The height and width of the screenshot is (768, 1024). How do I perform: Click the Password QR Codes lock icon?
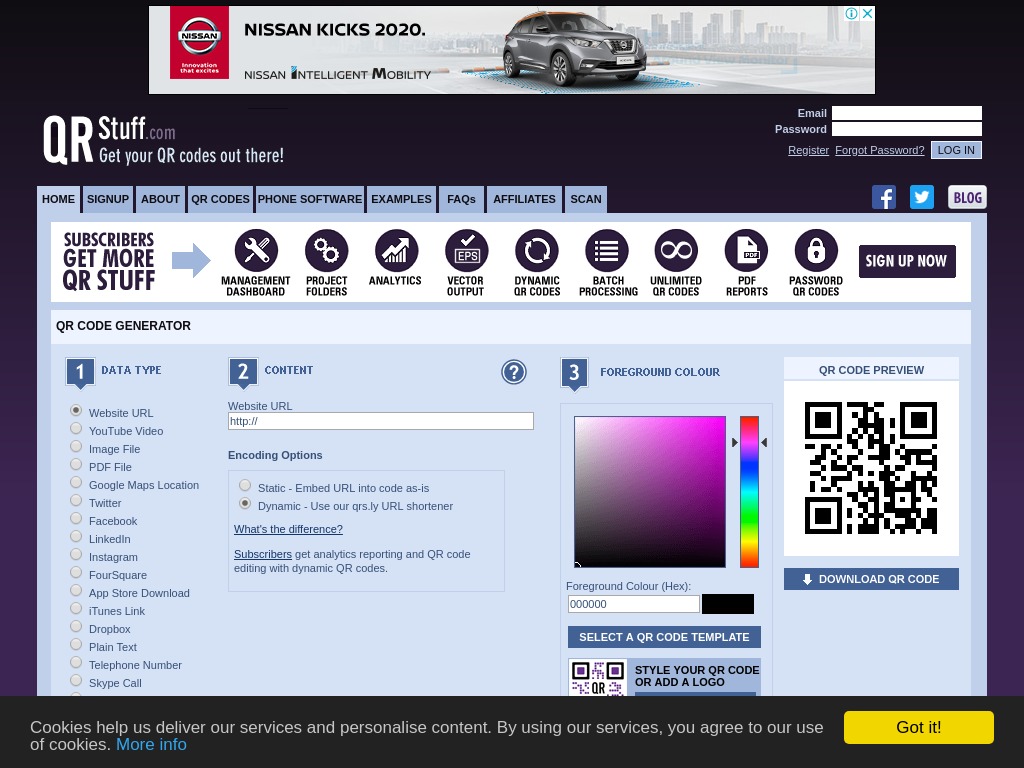pos(816,251)
